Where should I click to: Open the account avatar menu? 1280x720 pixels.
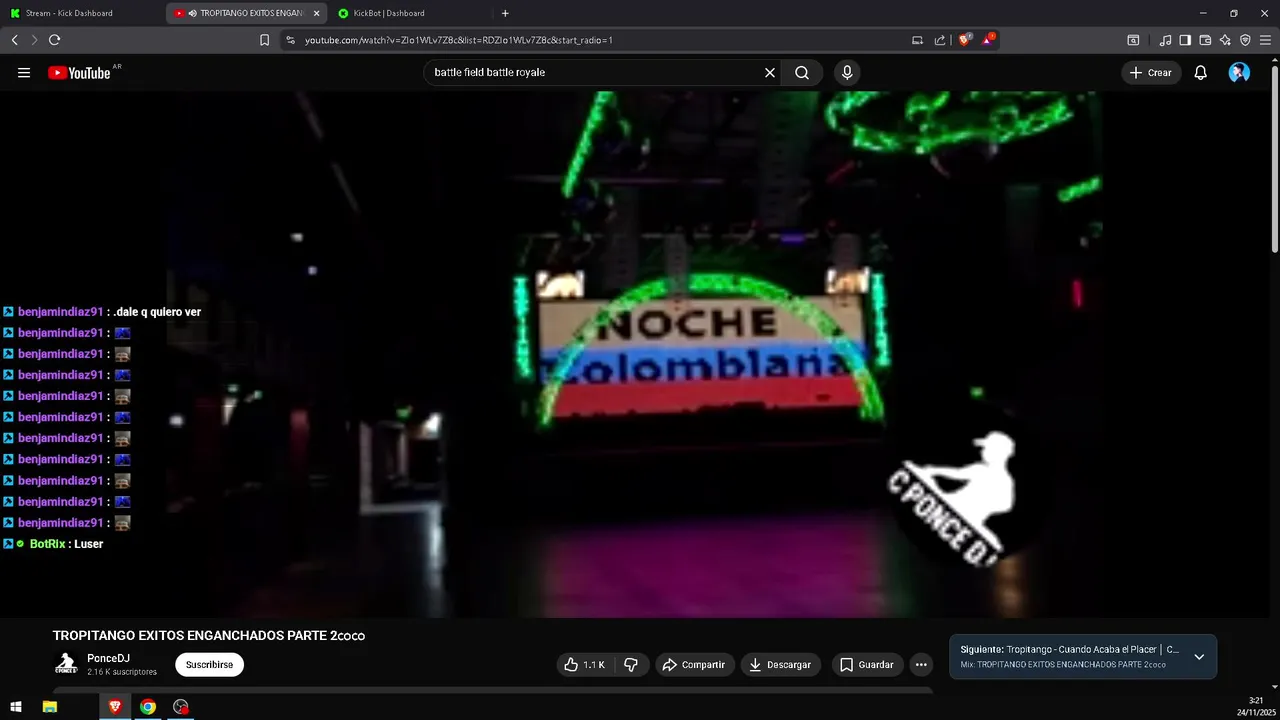pos(1239,73)
